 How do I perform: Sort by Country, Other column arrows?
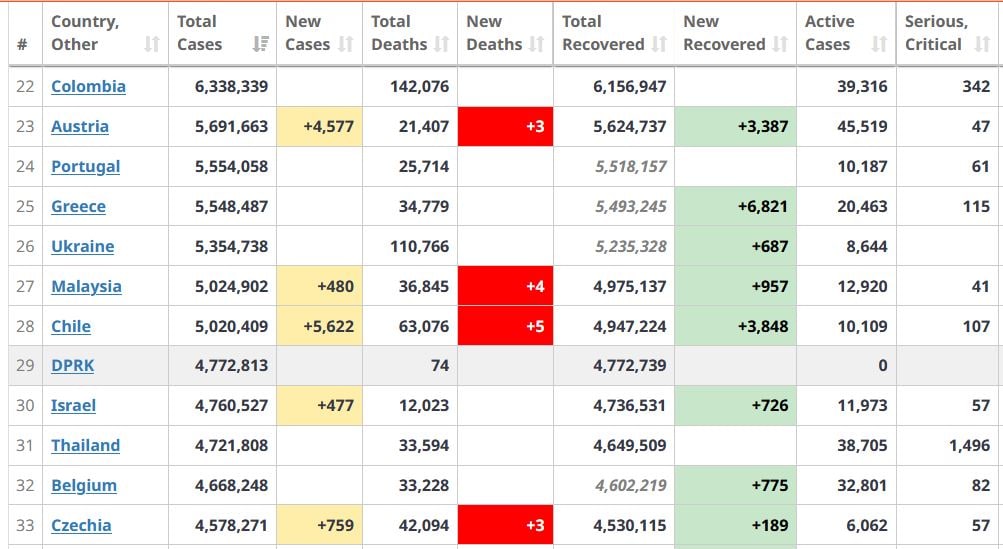(x=152, y=44)
